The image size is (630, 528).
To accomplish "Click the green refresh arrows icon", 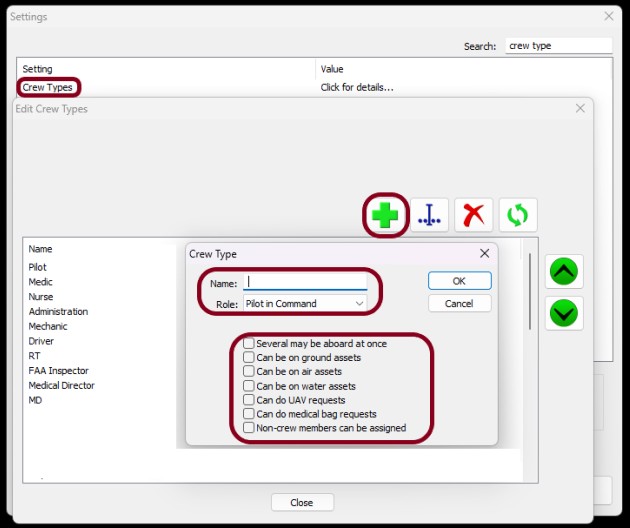I will [x=518, y=215].
